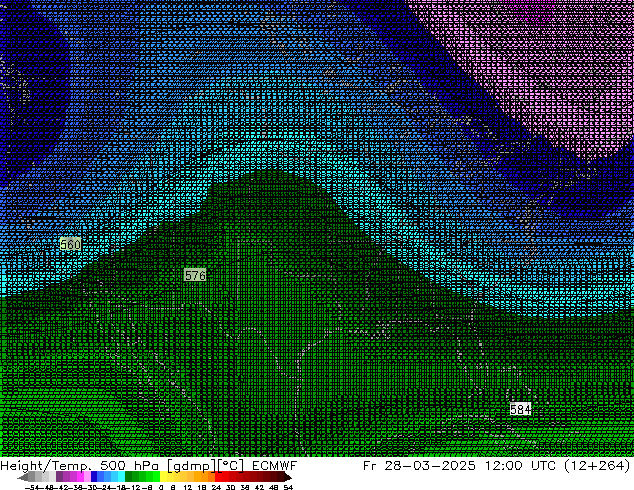Click the 'ECMWF' model name text
The image size is (634, 490).
pos(275,466)
